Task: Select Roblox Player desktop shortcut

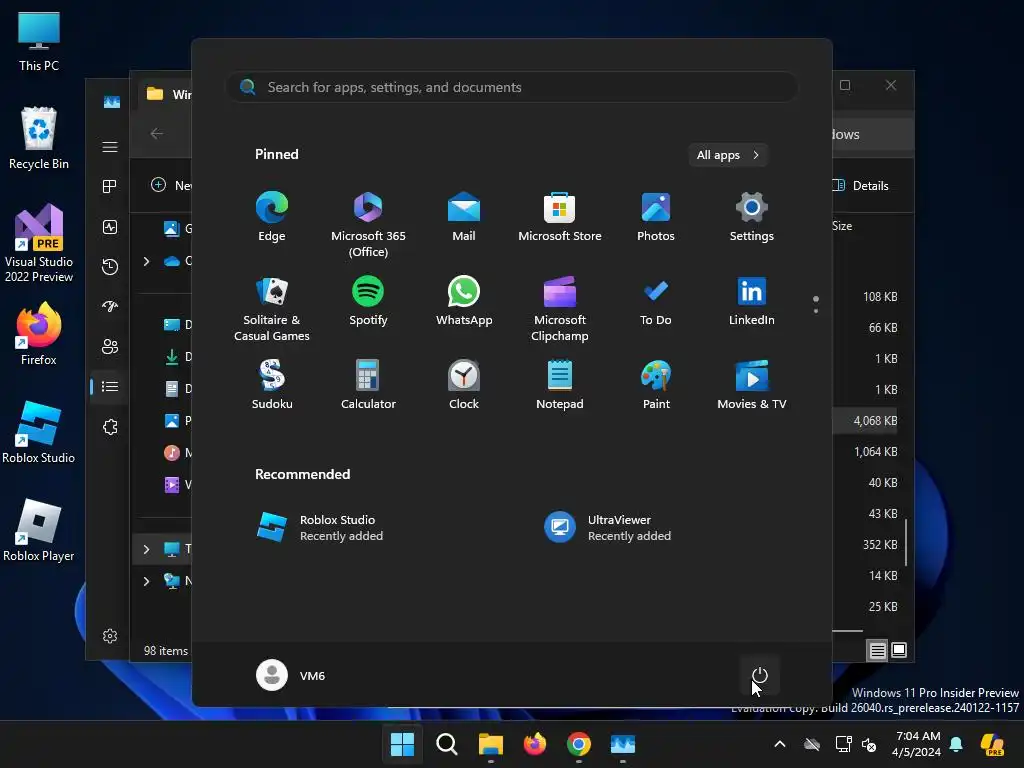Action: [39, 530]
